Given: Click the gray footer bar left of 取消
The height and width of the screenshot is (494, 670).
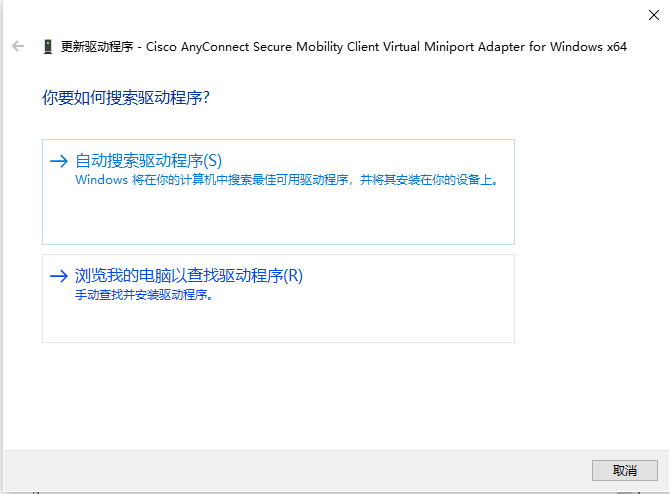Looking at the screenshot, I should tap(300, 470).
